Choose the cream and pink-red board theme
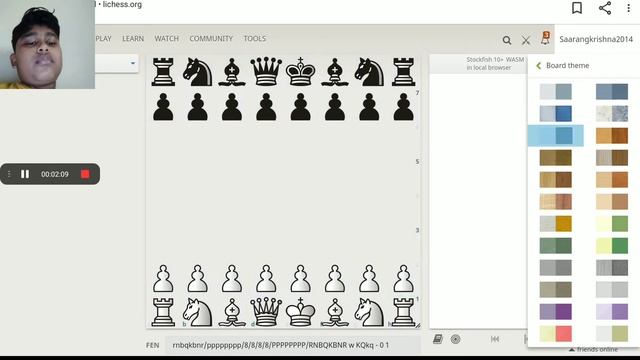Viewport: 640px width, 360px height. point(556,334)
